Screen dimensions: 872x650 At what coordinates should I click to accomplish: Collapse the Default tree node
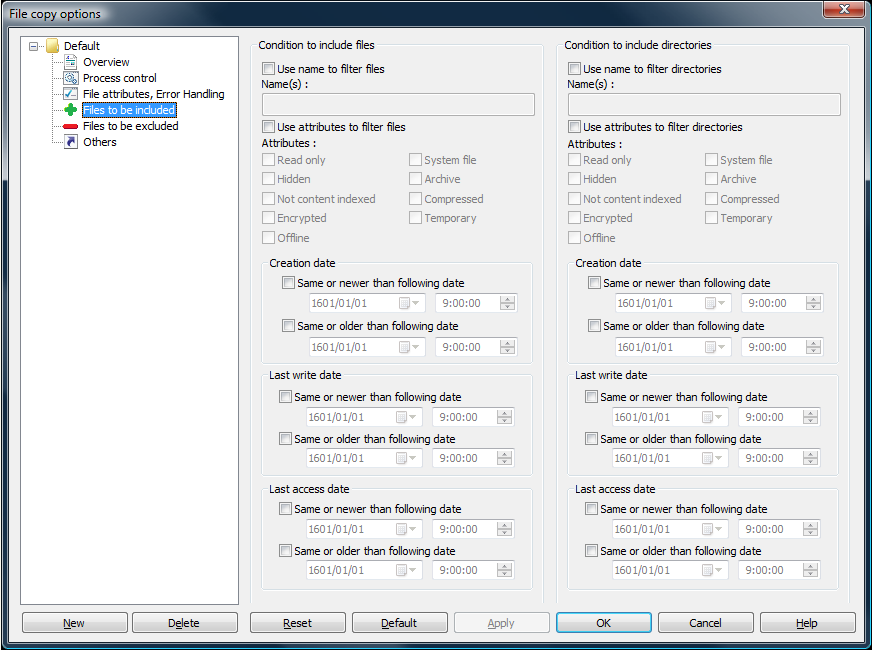[x=32, y=45]
